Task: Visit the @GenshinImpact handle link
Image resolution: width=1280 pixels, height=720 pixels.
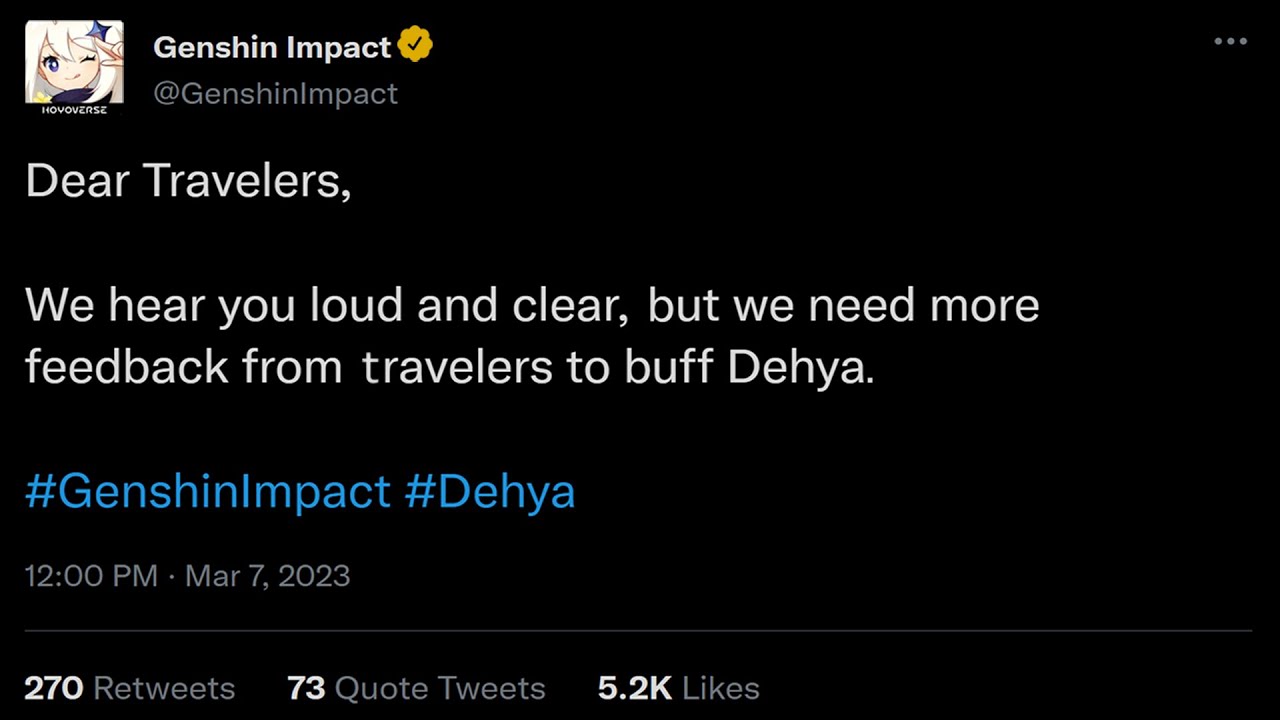Action: point(275,93)
